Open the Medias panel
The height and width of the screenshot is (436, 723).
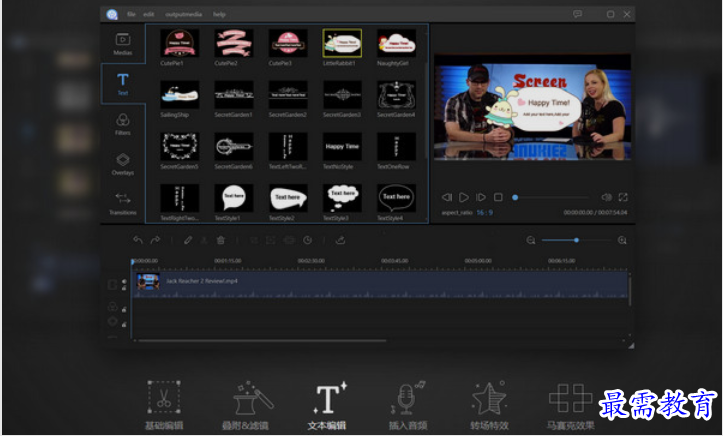click(x=123, y=44)
